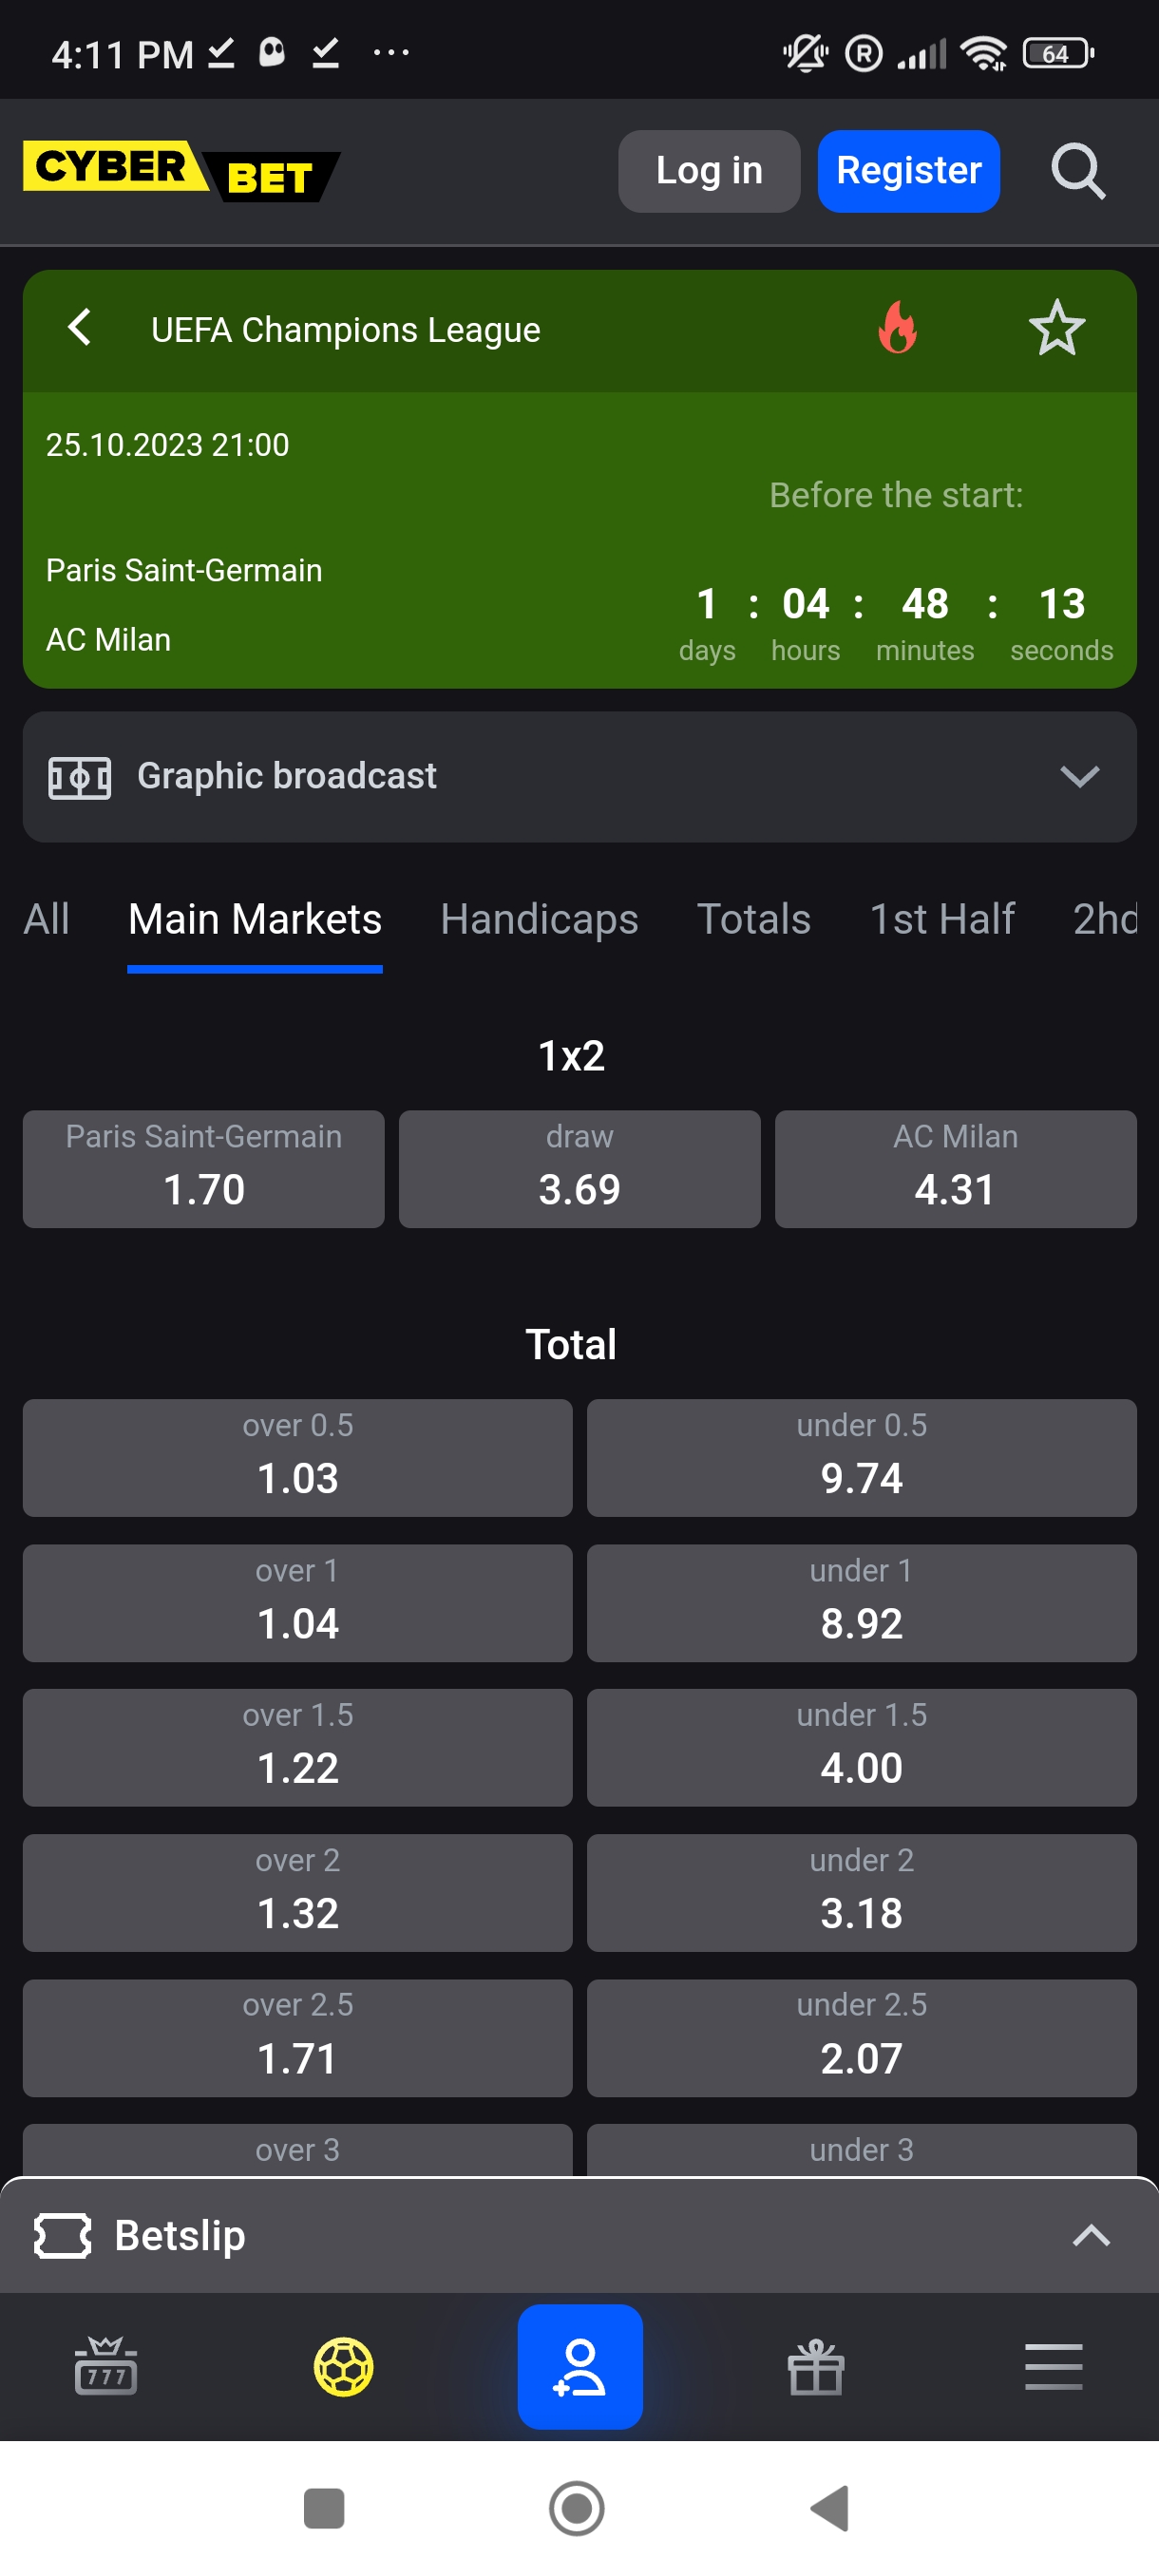Image resolution: width=1159 pixels, height=2576 pixels.
Task: Expand the Graphic broadcast panel
Action: (1079, 776)
